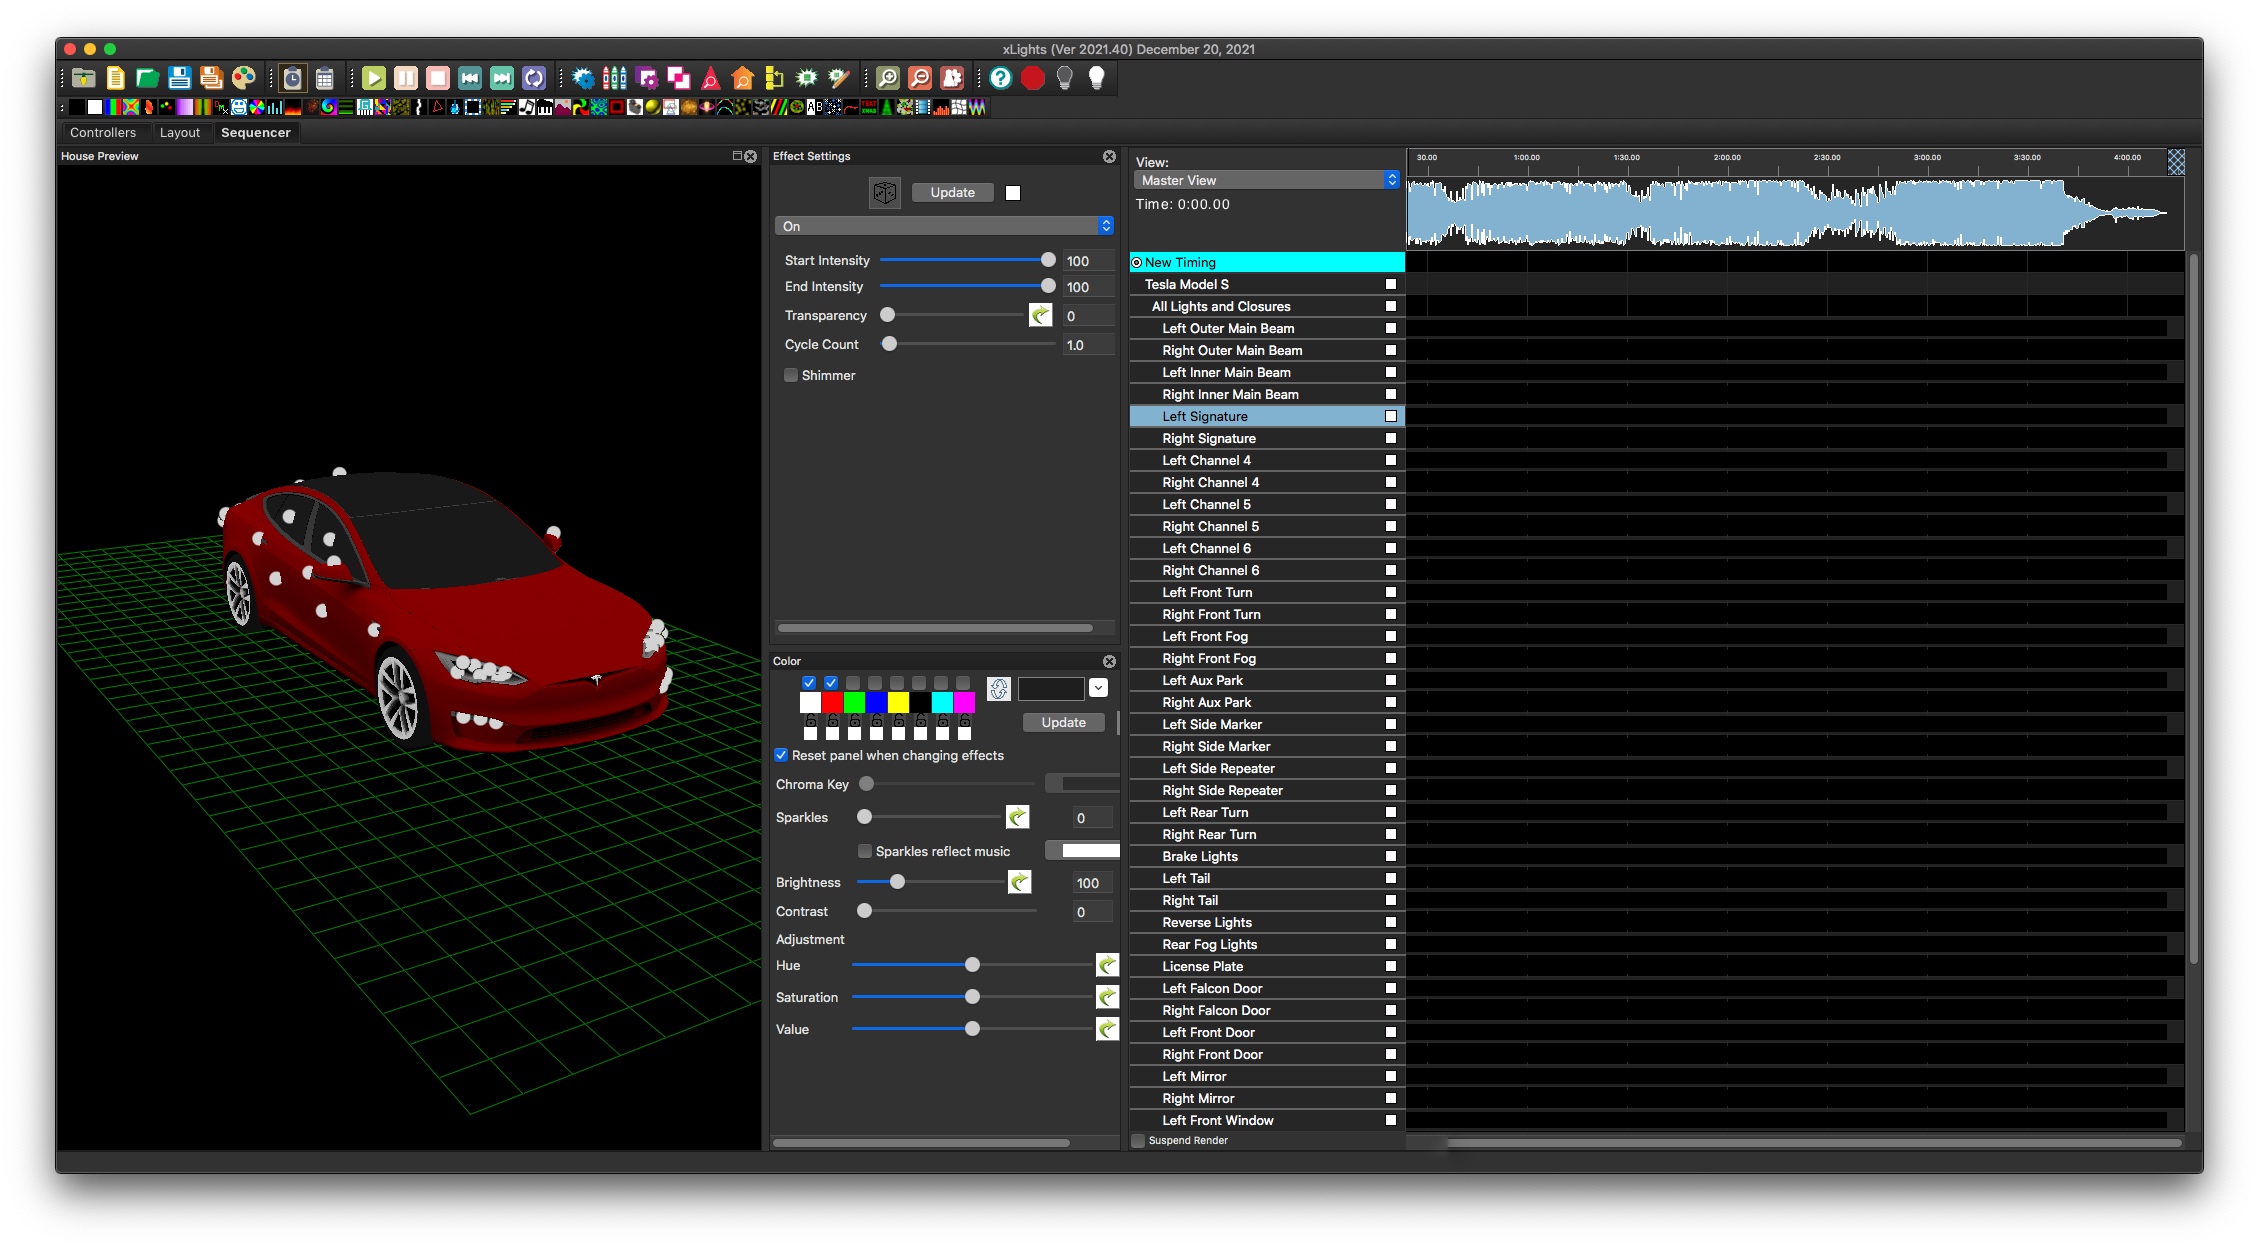Open Saturation value curve button
The height and width of the screenshot is (1247, 2259).
click(1107, 998)
